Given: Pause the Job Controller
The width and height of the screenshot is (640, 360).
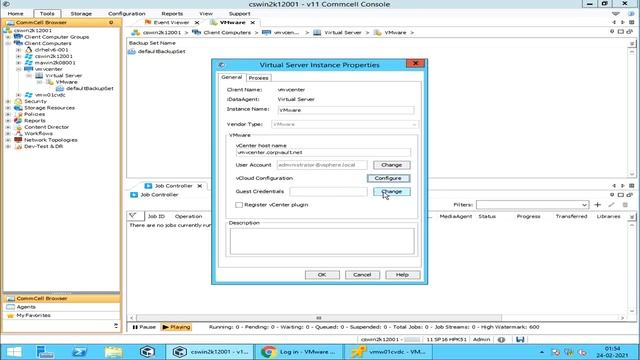Looking at the screenshot, I should click(144, 327).
